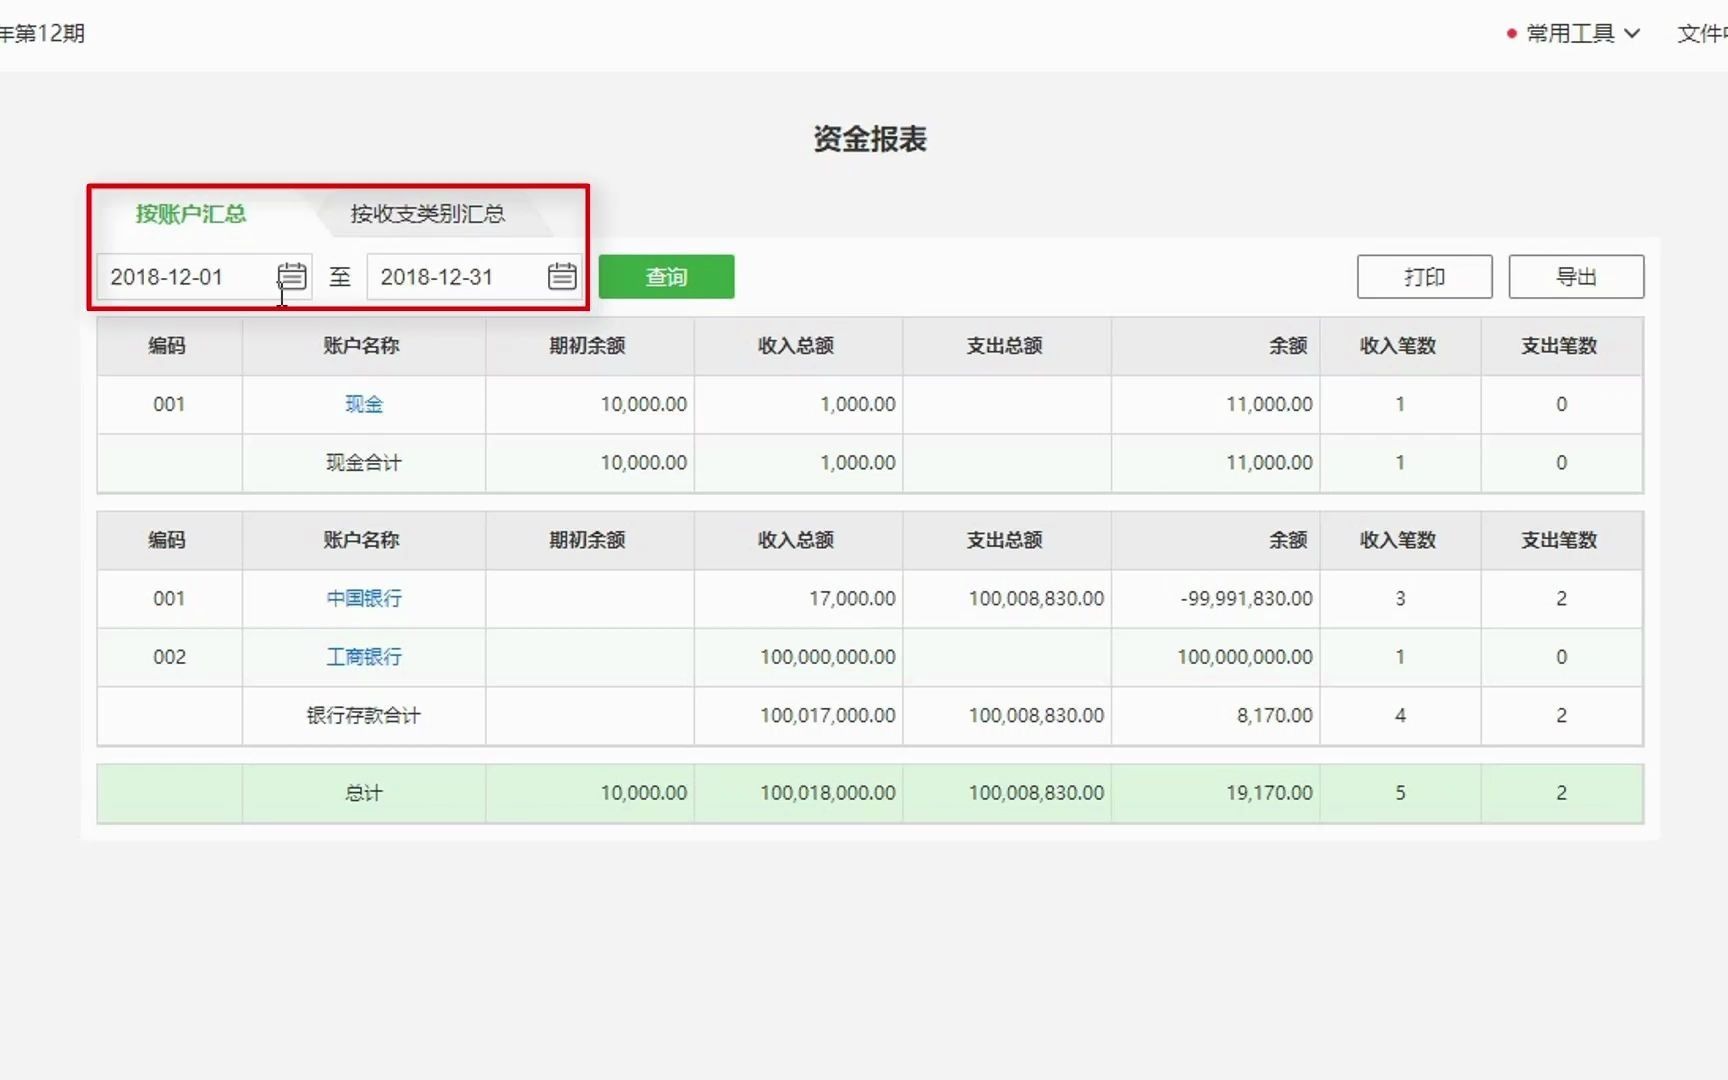This screenshot has height=1080, width=1728.
Task: Open the 现金 account link
Action: pyautogui.click(x=364, y=404)
